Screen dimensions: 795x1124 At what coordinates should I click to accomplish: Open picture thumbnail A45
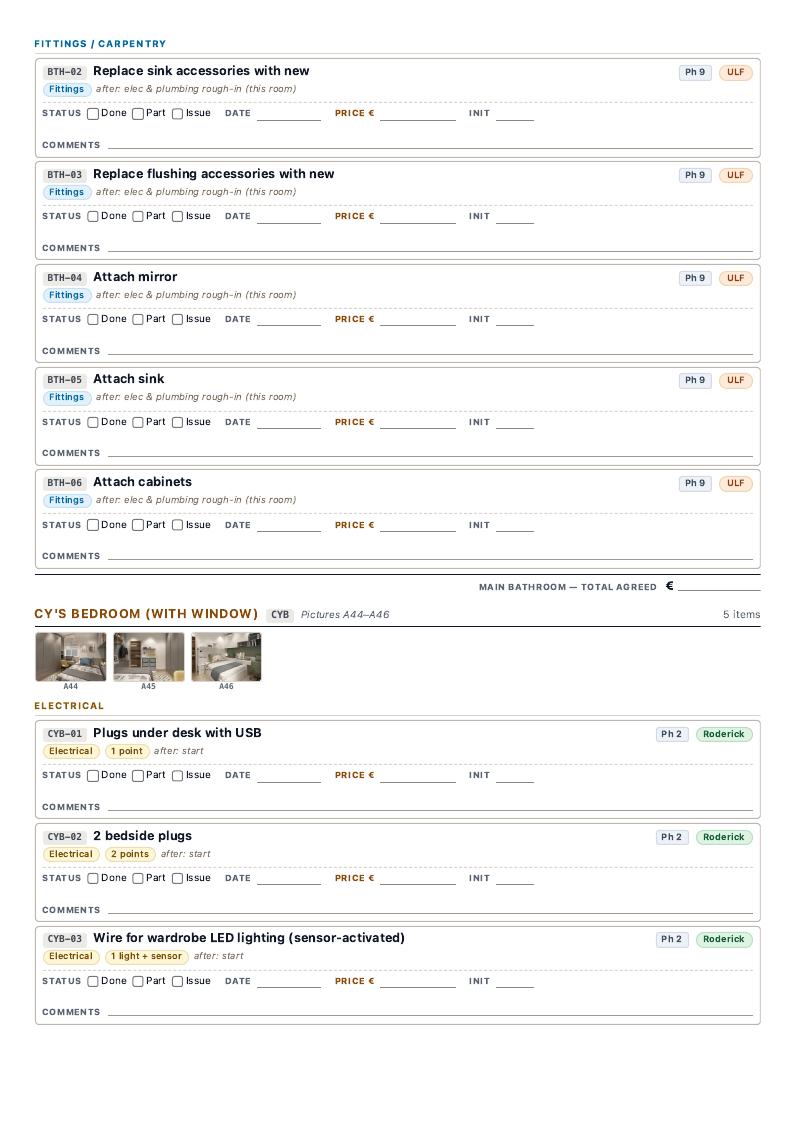[148, 657]
